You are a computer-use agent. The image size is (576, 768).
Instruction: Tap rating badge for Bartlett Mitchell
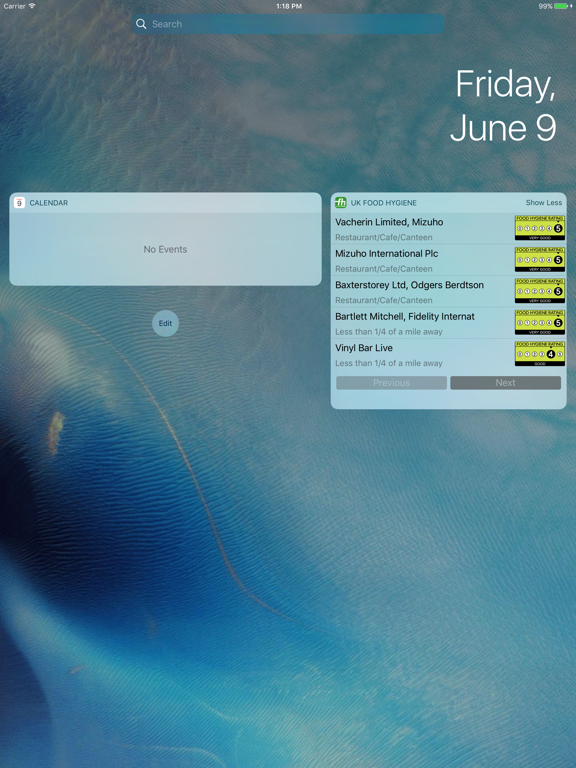click(540, 322)
